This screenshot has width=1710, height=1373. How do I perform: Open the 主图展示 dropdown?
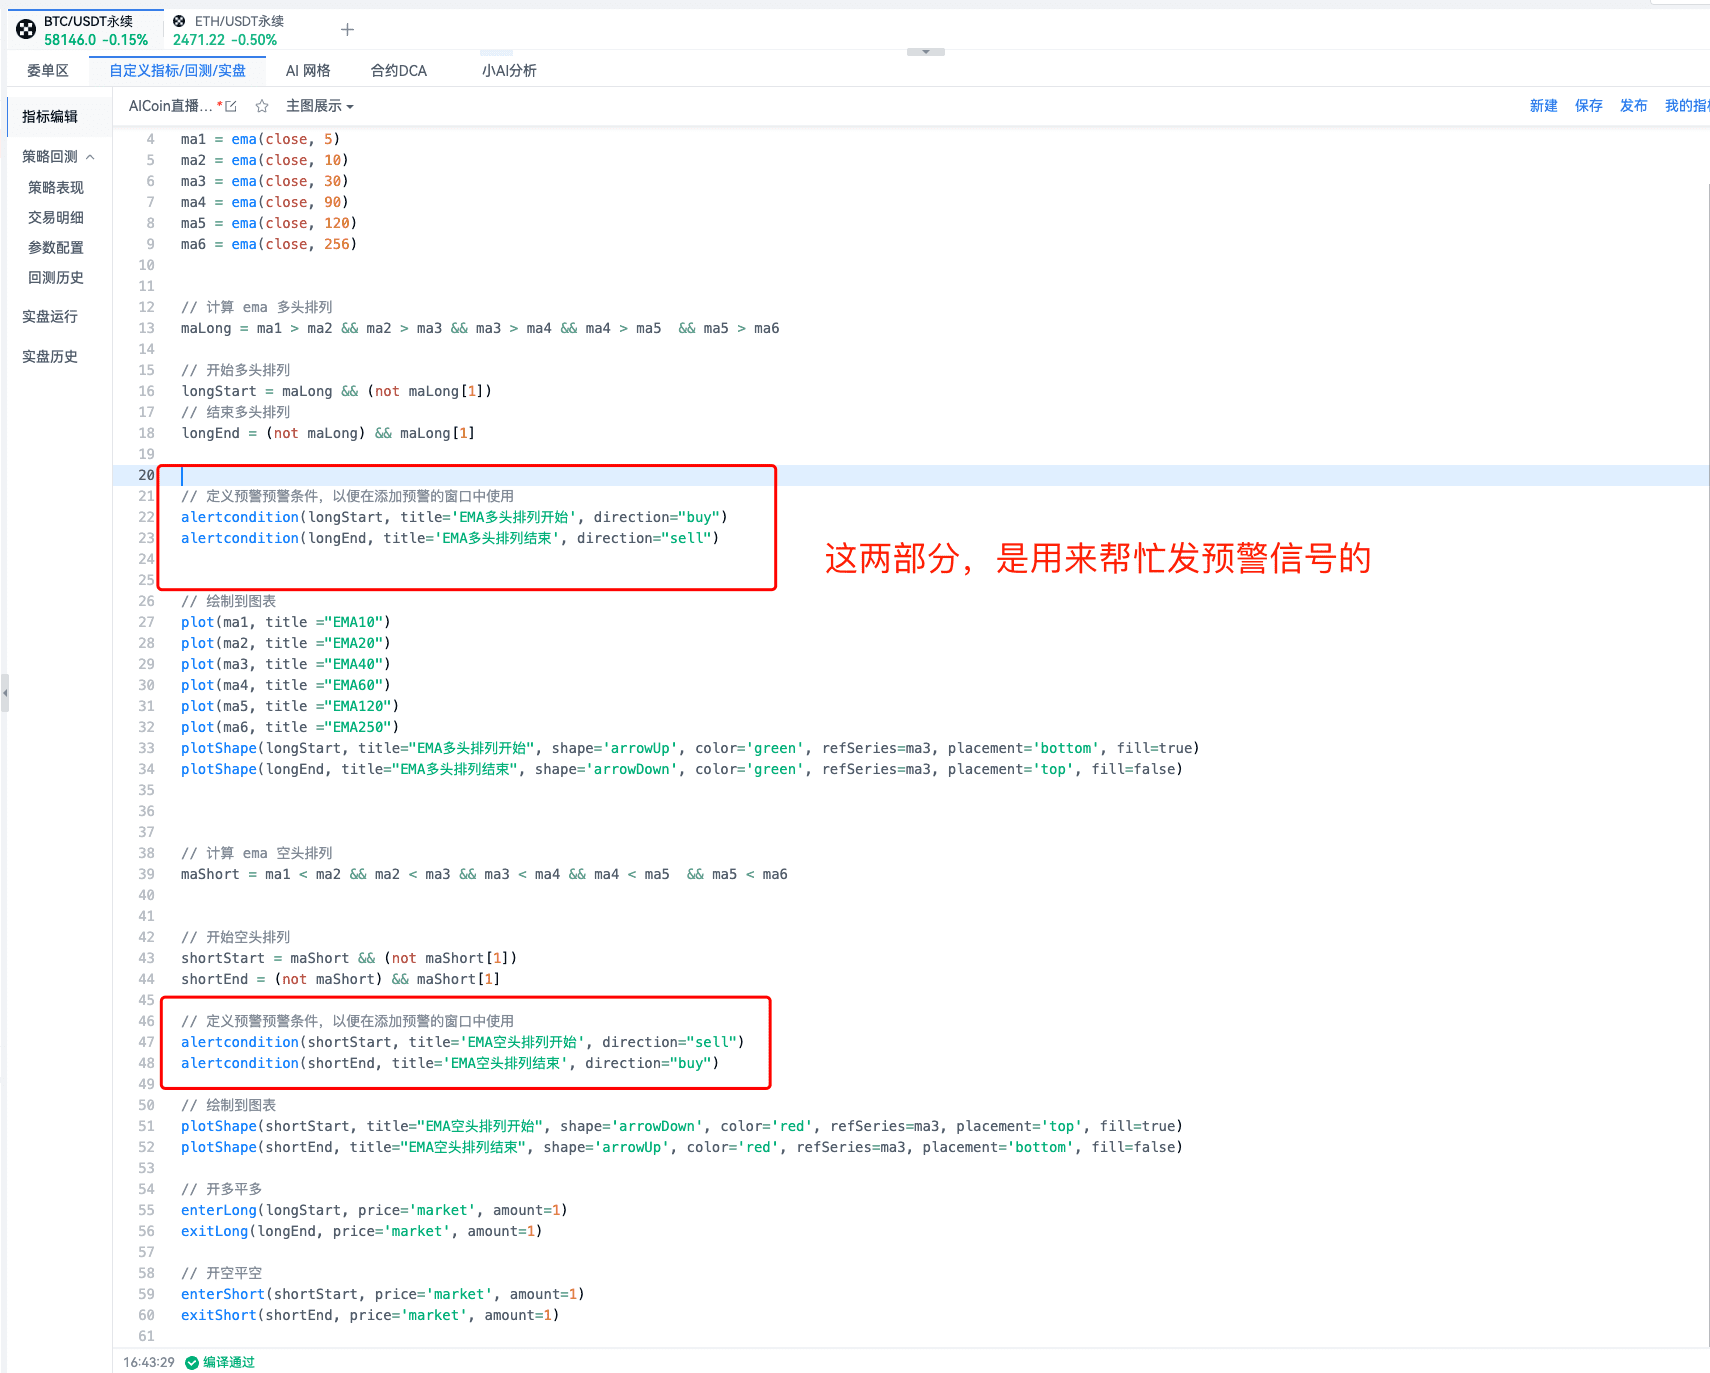tap(319, 106)
